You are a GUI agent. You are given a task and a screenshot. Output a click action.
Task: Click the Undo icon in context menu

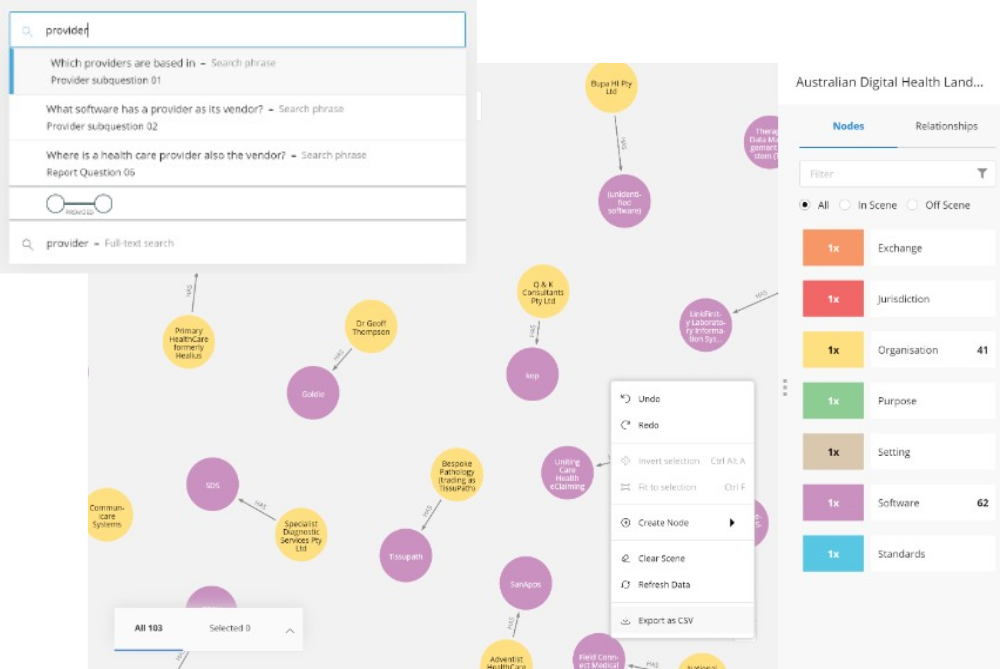click(x=625, y=399)
